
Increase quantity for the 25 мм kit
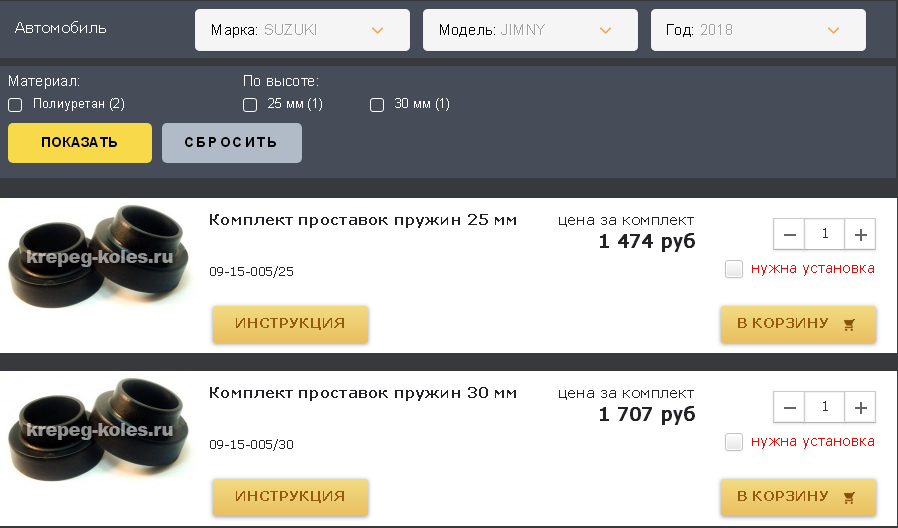click(860, 234)
